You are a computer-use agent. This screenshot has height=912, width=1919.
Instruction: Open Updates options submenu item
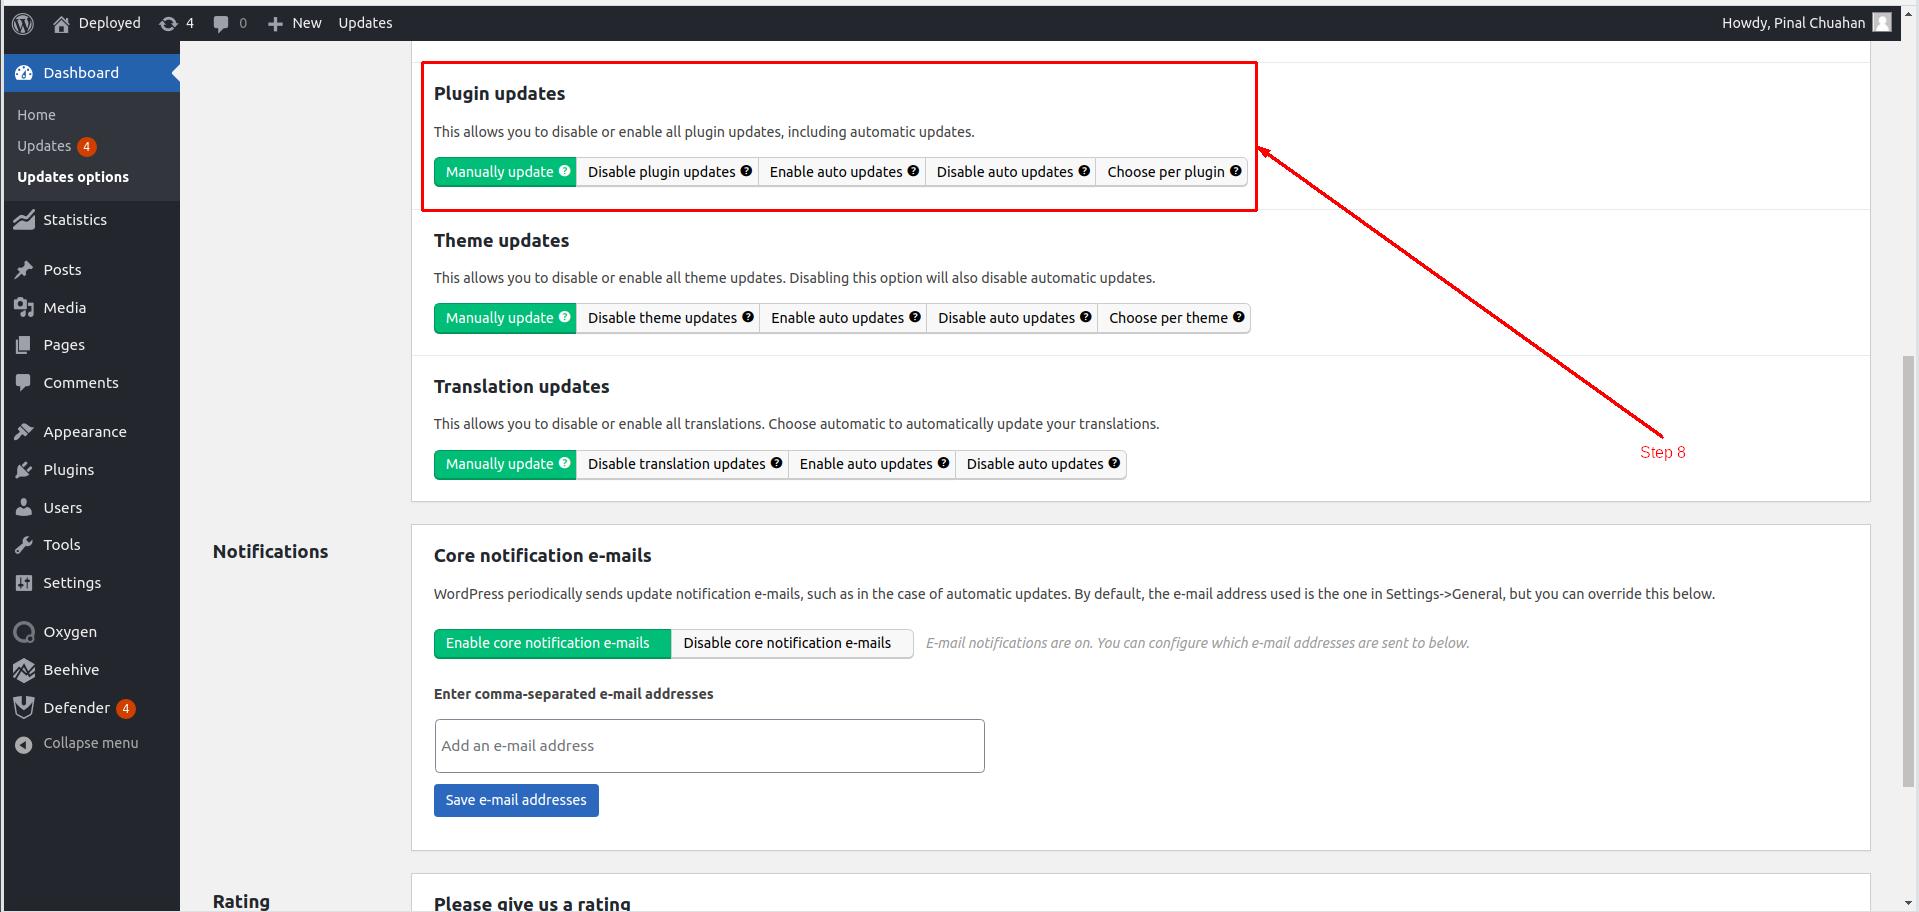(x=73, y=177)
